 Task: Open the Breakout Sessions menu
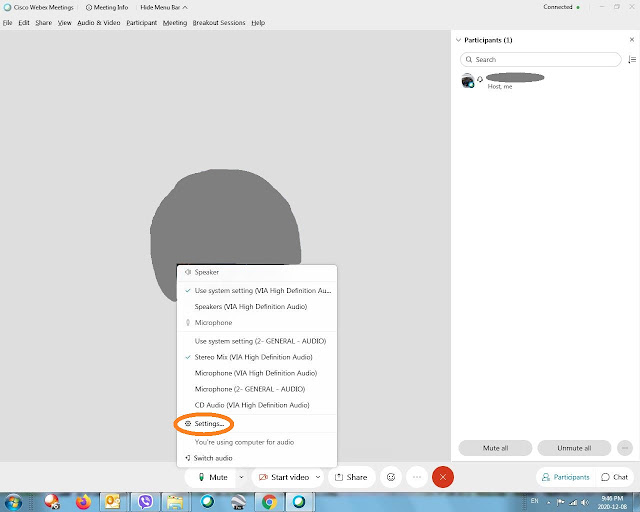point(219,23)
